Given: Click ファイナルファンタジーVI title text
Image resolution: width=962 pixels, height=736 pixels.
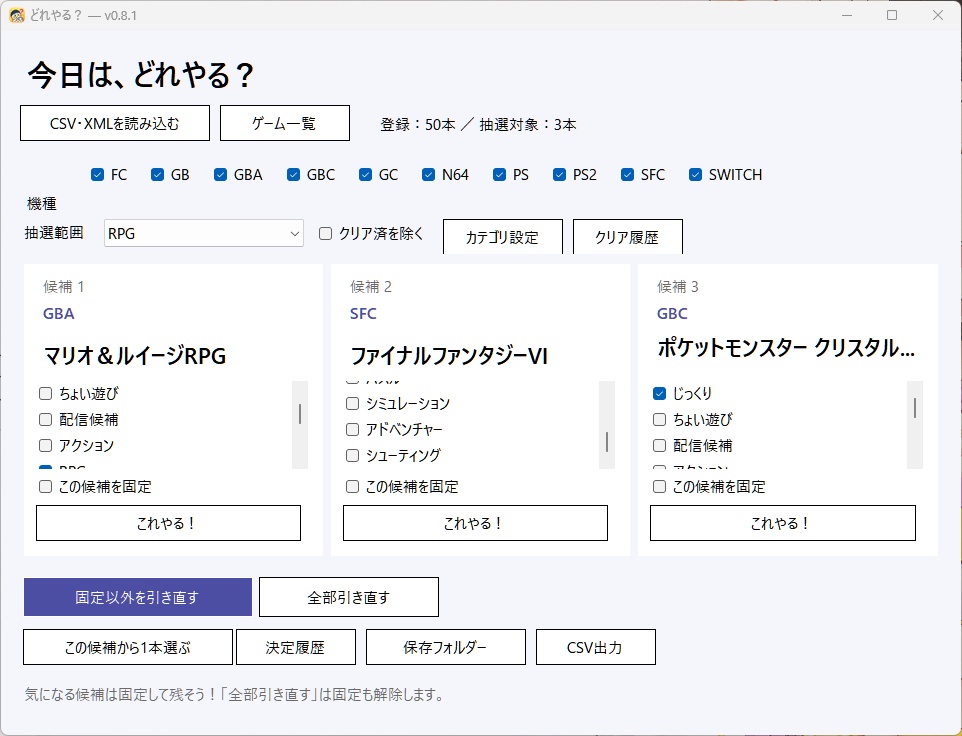Looking at the screenshot, I should 449,356.
